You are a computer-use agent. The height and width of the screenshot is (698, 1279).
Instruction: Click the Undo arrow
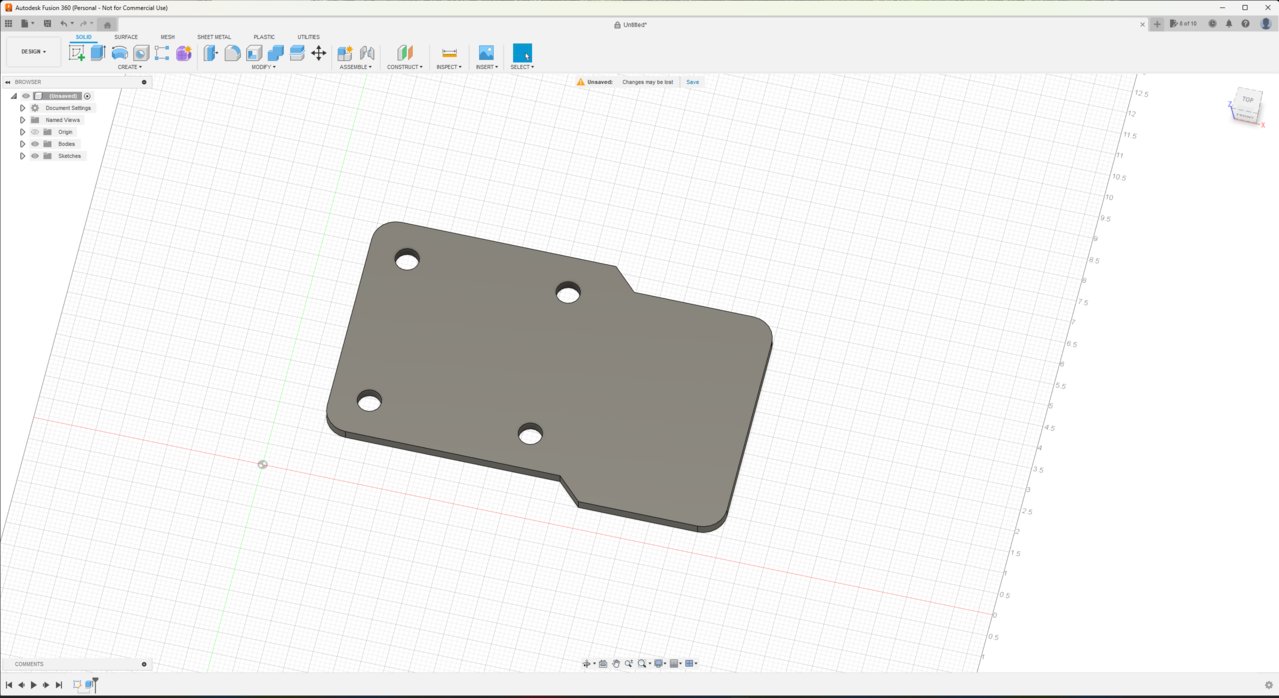[64, 23]
